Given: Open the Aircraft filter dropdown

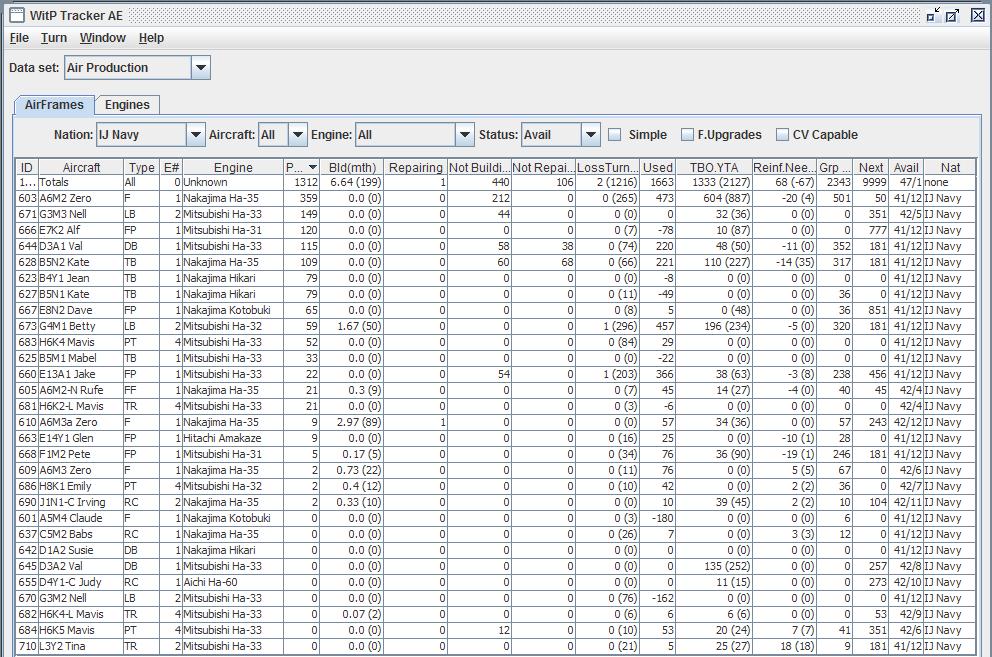Looking at the screenshot, I should click(x=298, y=135).
